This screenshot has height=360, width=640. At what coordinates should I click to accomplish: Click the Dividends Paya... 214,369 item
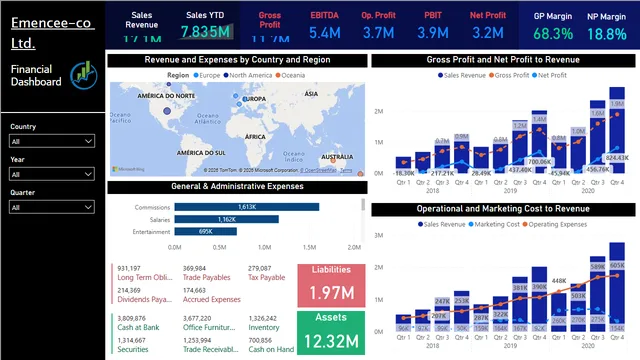click(x=144, y=295)
